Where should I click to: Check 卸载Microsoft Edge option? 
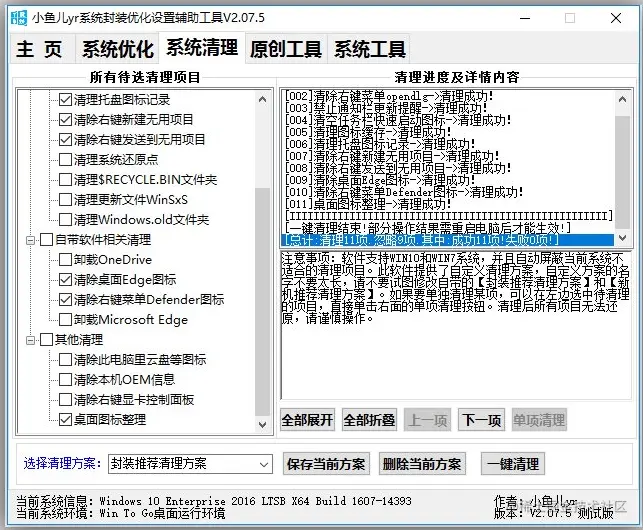click(66, 319)
